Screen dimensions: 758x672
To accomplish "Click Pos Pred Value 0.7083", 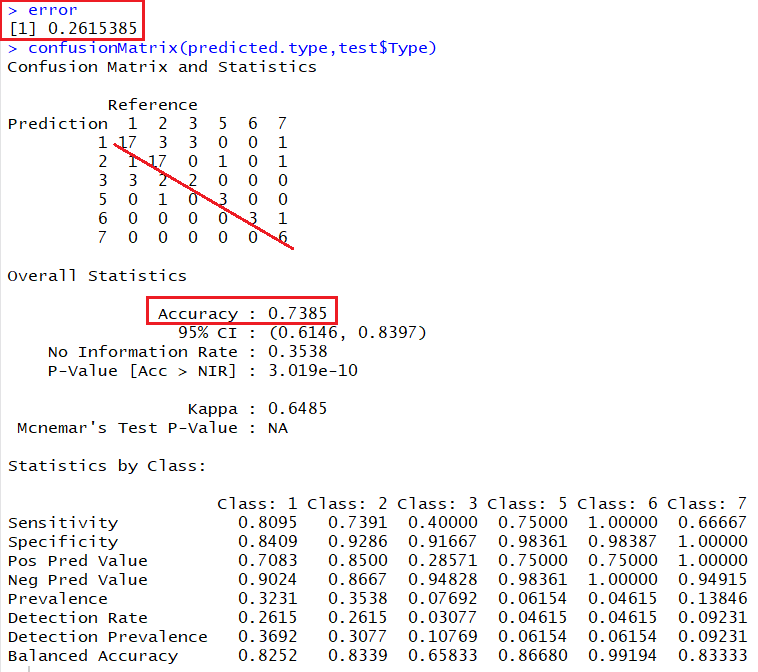I will click(x=267, y=560).
